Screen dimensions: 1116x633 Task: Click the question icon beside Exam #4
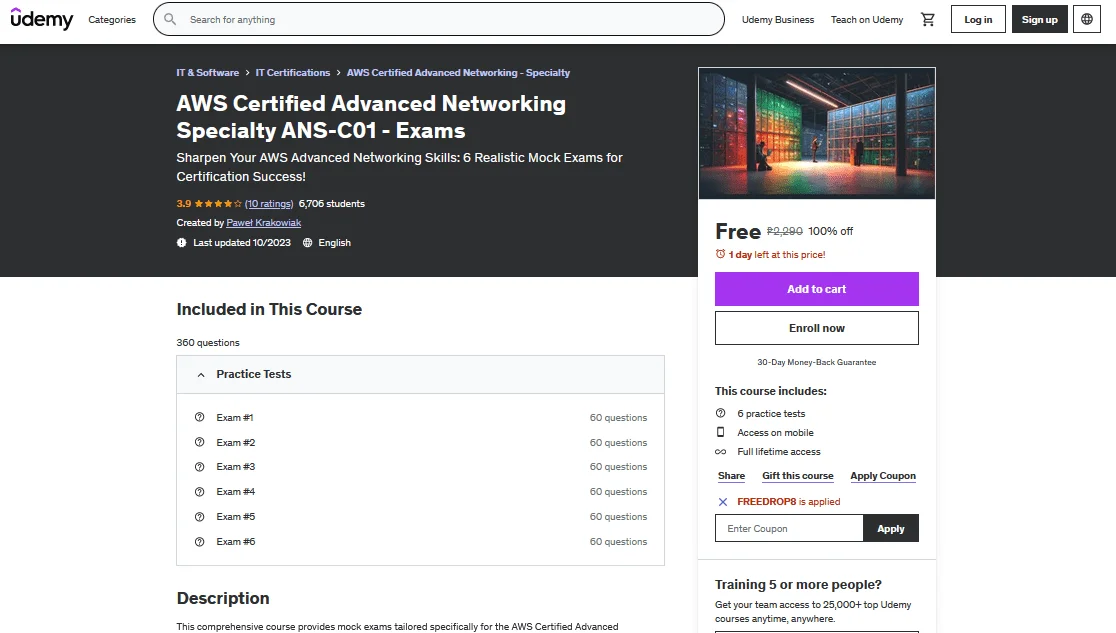pyautogui.click(x=199, y=492)
